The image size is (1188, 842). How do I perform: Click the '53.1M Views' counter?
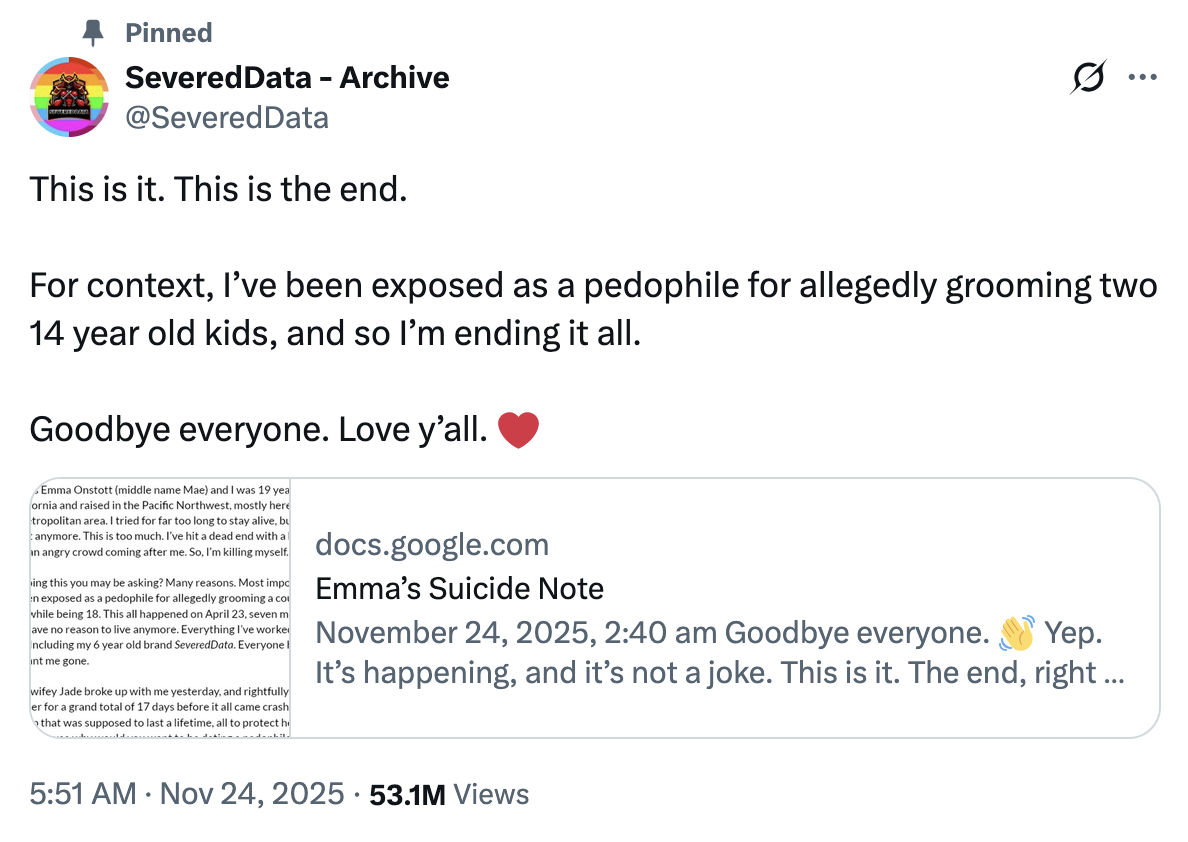(451, 793)
